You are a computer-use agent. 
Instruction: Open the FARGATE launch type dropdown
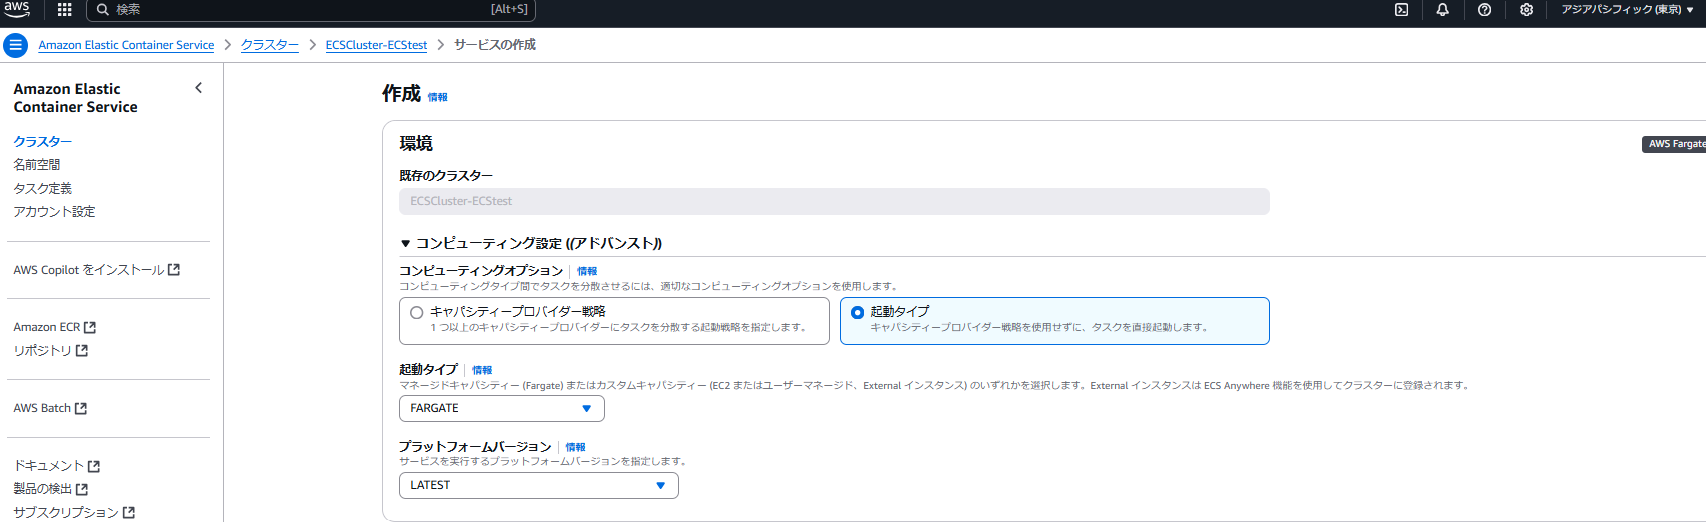pyautogui.click(x=501, y=409)
